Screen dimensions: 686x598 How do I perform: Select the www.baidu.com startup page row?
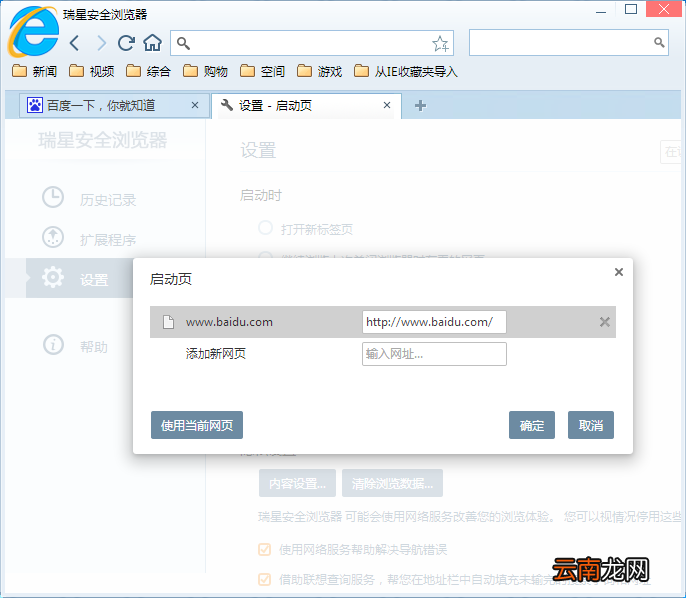[x=383, y=322]
